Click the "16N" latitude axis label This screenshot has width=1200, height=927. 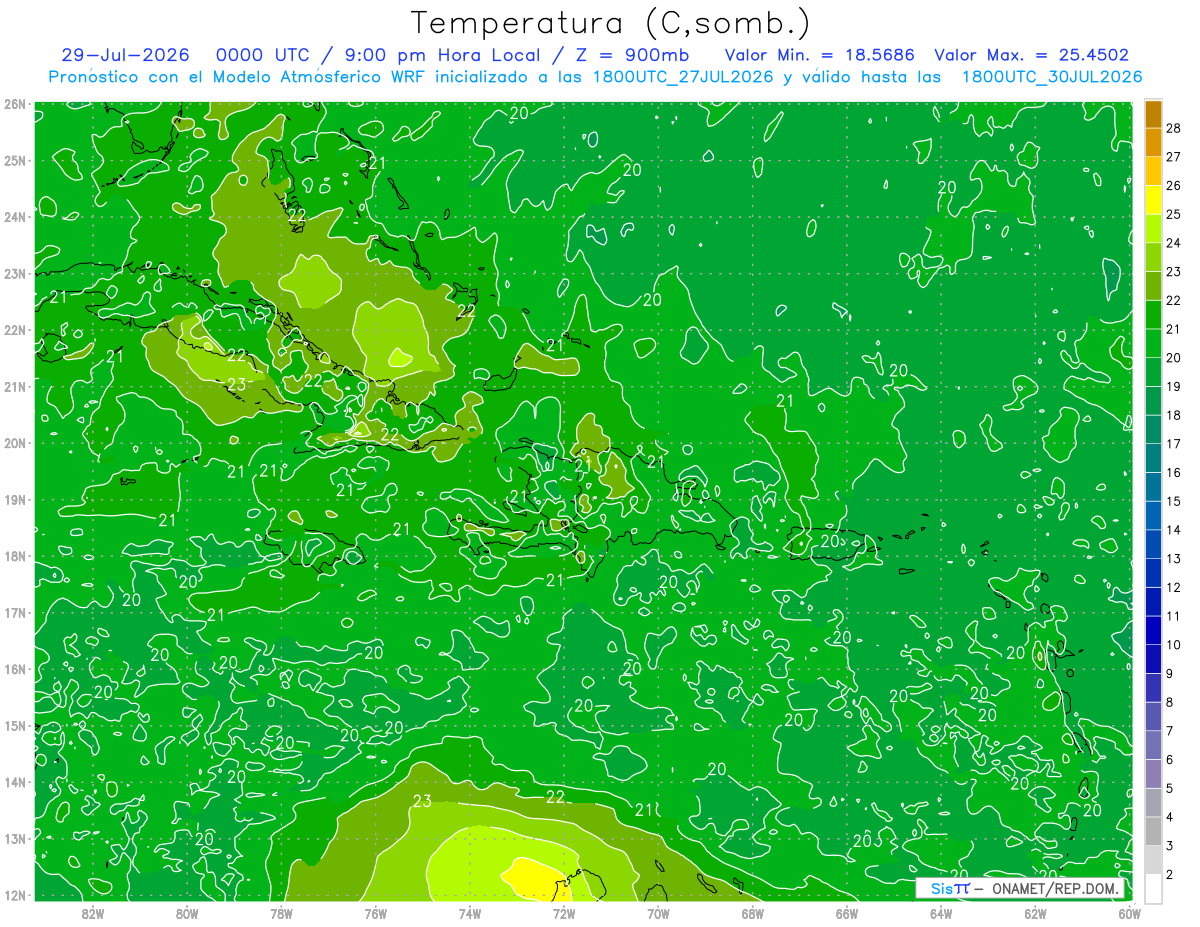[15, 669]
